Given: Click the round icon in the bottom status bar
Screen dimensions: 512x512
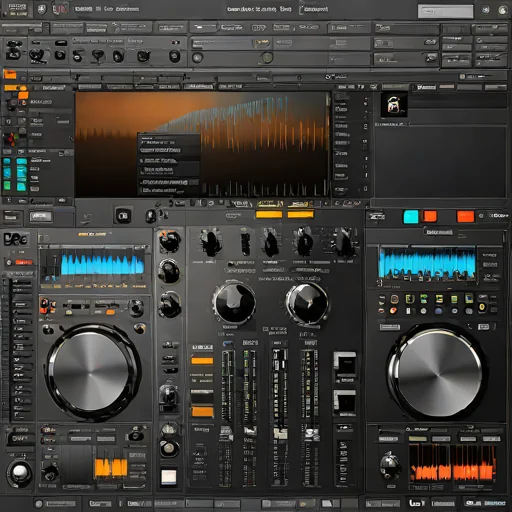Looking at the screenshot, I should (39, 503).
